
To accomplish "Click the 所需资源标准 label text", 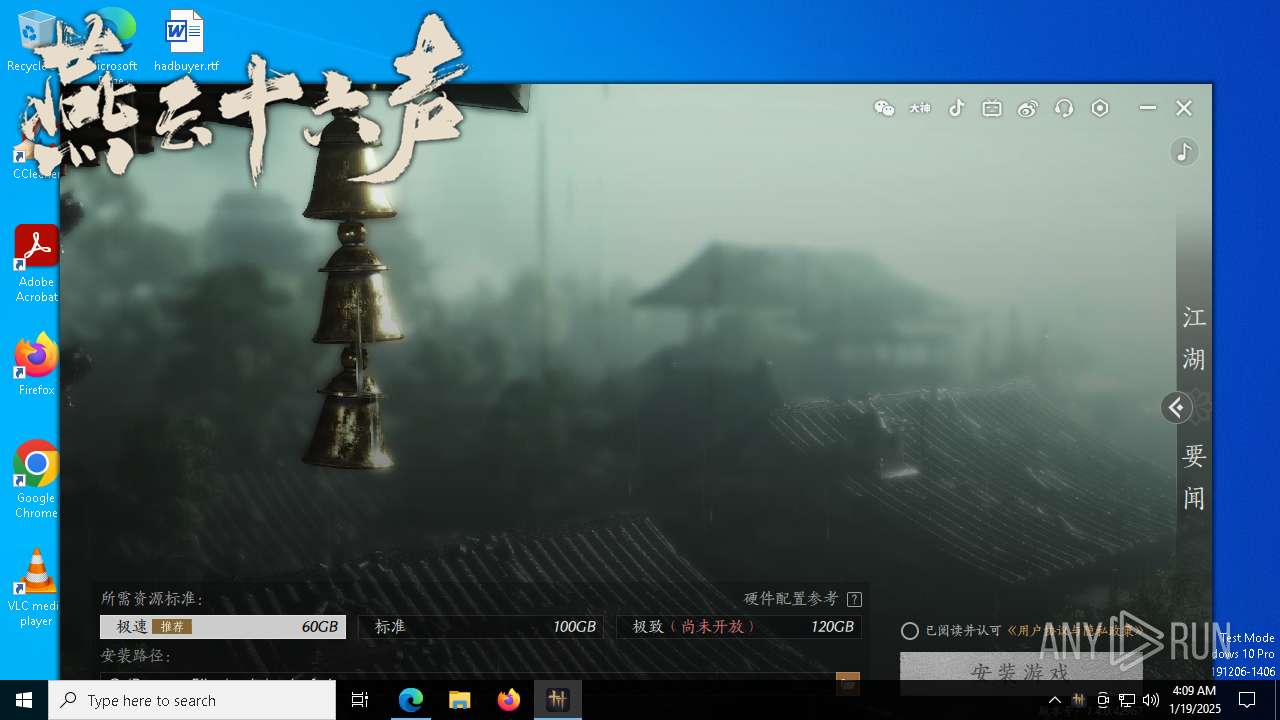I will 152,599.
